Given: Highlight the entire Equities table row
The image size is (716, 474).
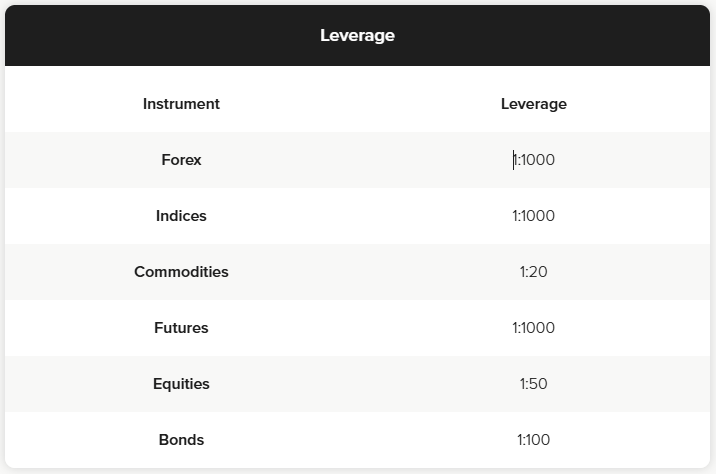Looking at the screenshot, I should pos(357,384).
